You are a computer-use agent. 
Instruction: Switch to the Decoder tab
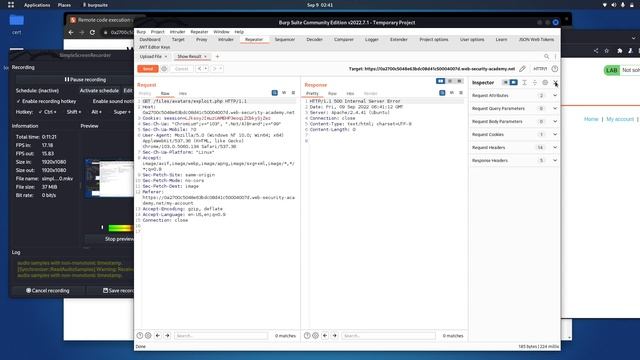click(314, 40)
